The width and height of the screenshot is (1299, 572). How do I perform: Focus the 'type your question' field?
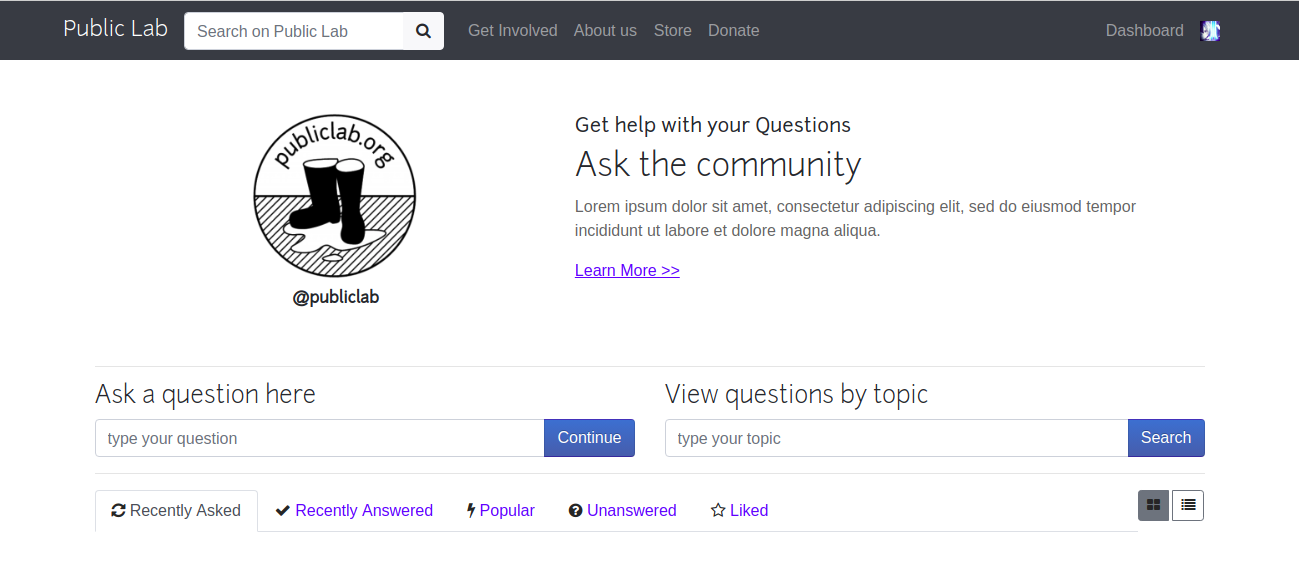click(x=320, y=438)
